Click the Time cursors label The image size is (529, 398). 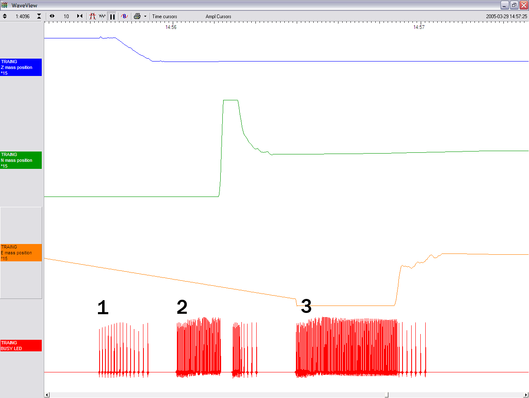coord(164,16)
